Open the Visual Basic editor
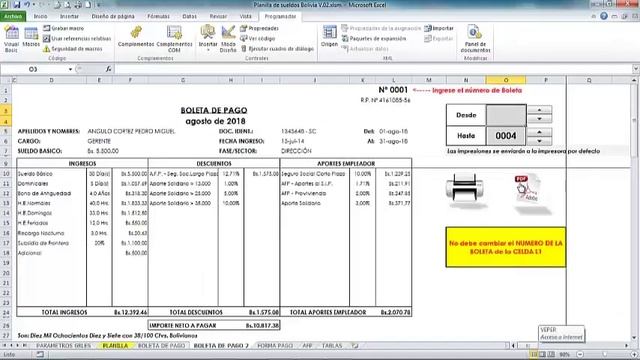The width and height of the screenshot is (640, 360). pyautogui.click(x=11, y=39)
